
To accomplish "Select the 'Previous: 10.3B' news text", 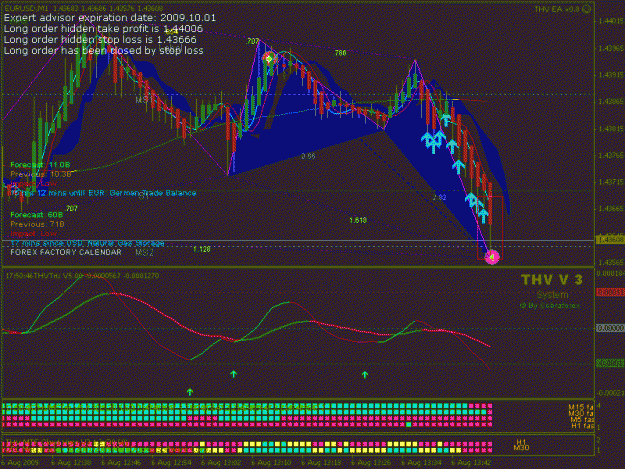I will coord(41,174).
